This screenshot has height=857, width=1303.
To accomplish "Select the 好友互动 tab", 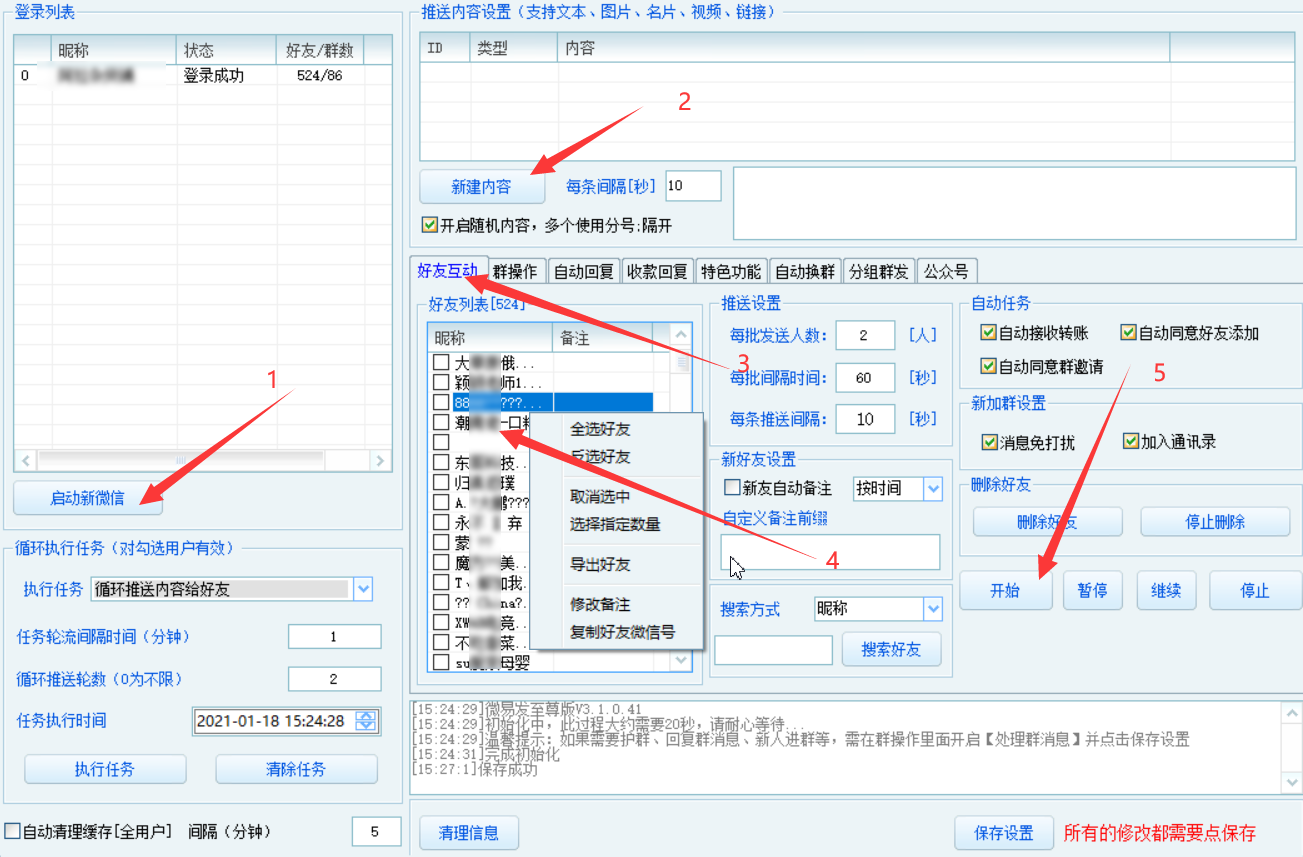I will click(448, 269).
